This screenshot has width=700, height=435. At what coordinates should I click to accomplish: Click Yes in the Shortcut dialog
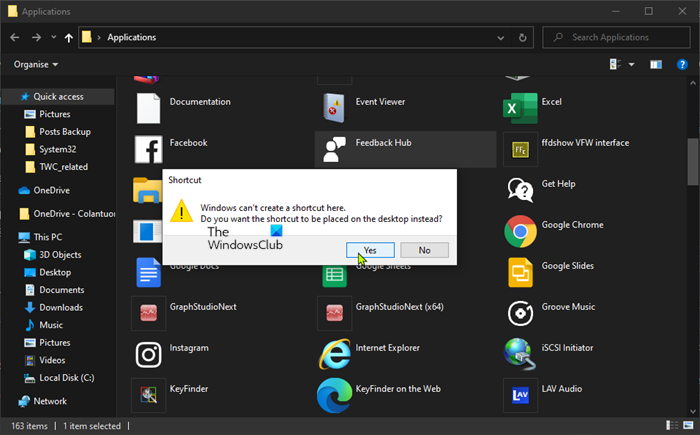pyautogui.click(x=369, y=250)
